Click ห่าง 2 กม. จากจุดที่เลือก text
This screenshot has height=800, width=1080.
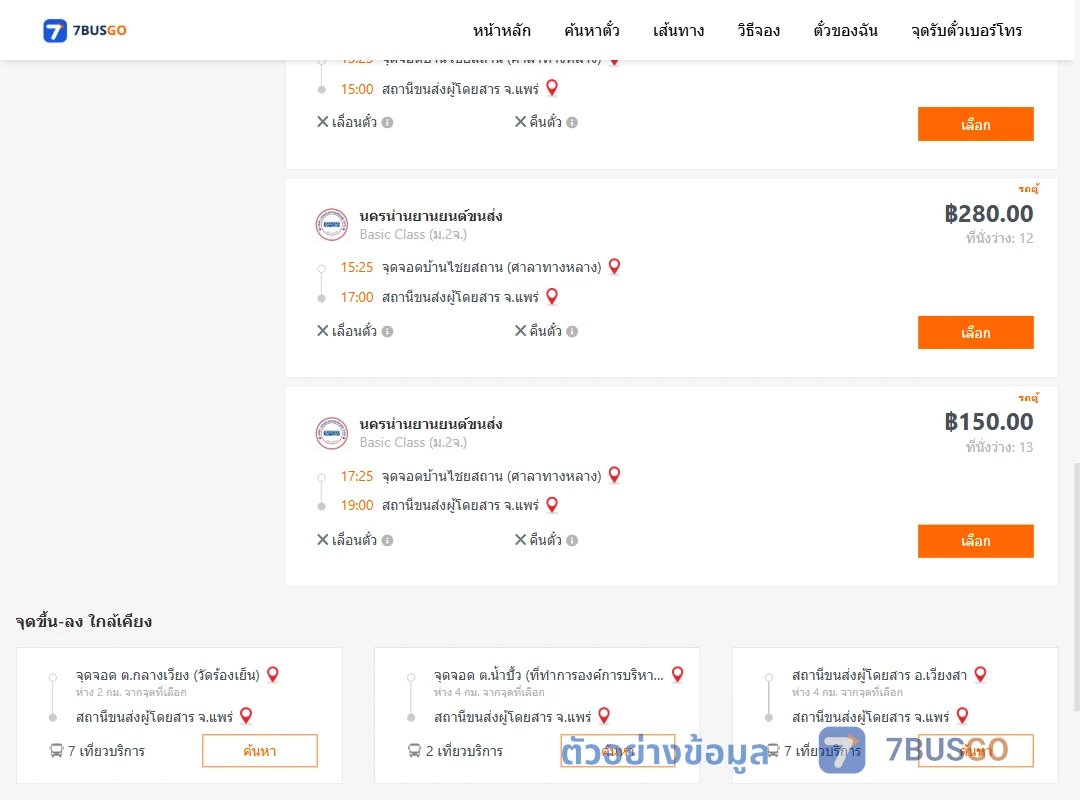point(131,693)
